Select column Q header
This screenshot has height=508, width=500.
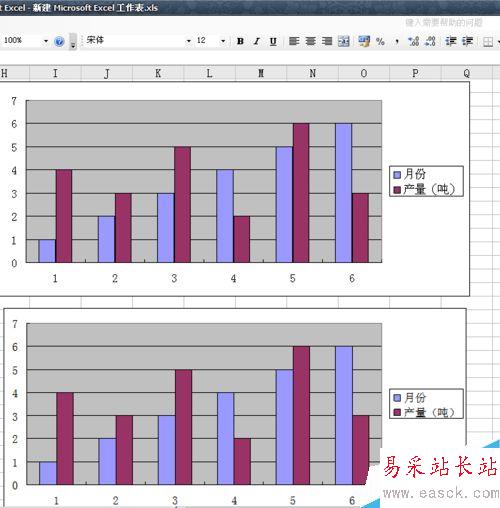click(x=467, y=73)
